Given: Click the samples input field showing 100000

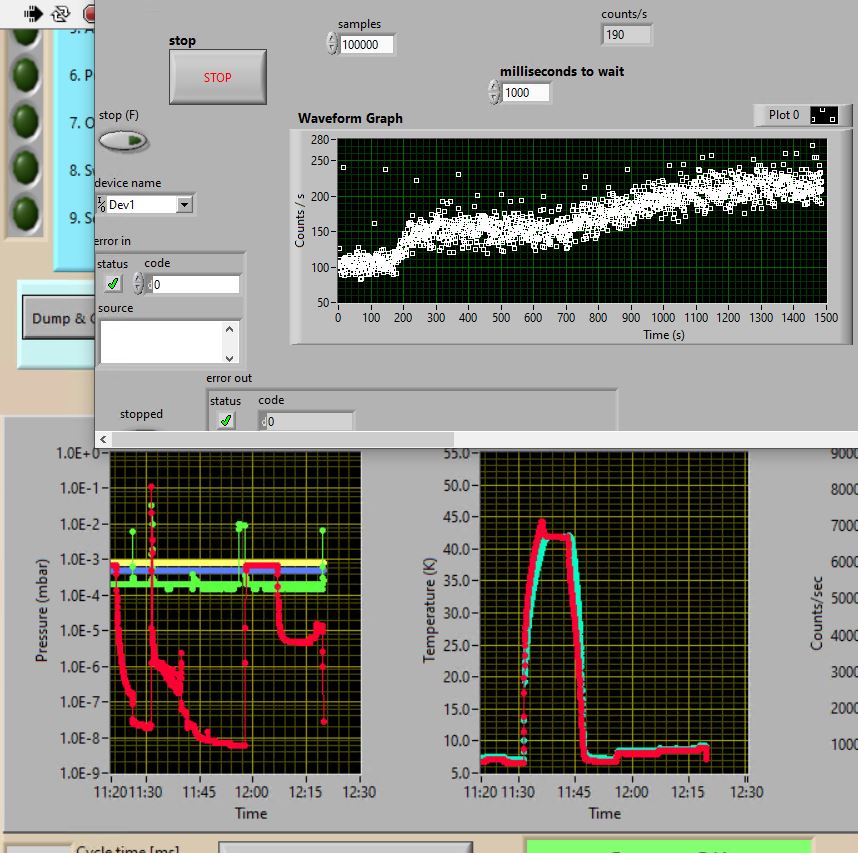Looking at the screenshot, I should [367, 45].
